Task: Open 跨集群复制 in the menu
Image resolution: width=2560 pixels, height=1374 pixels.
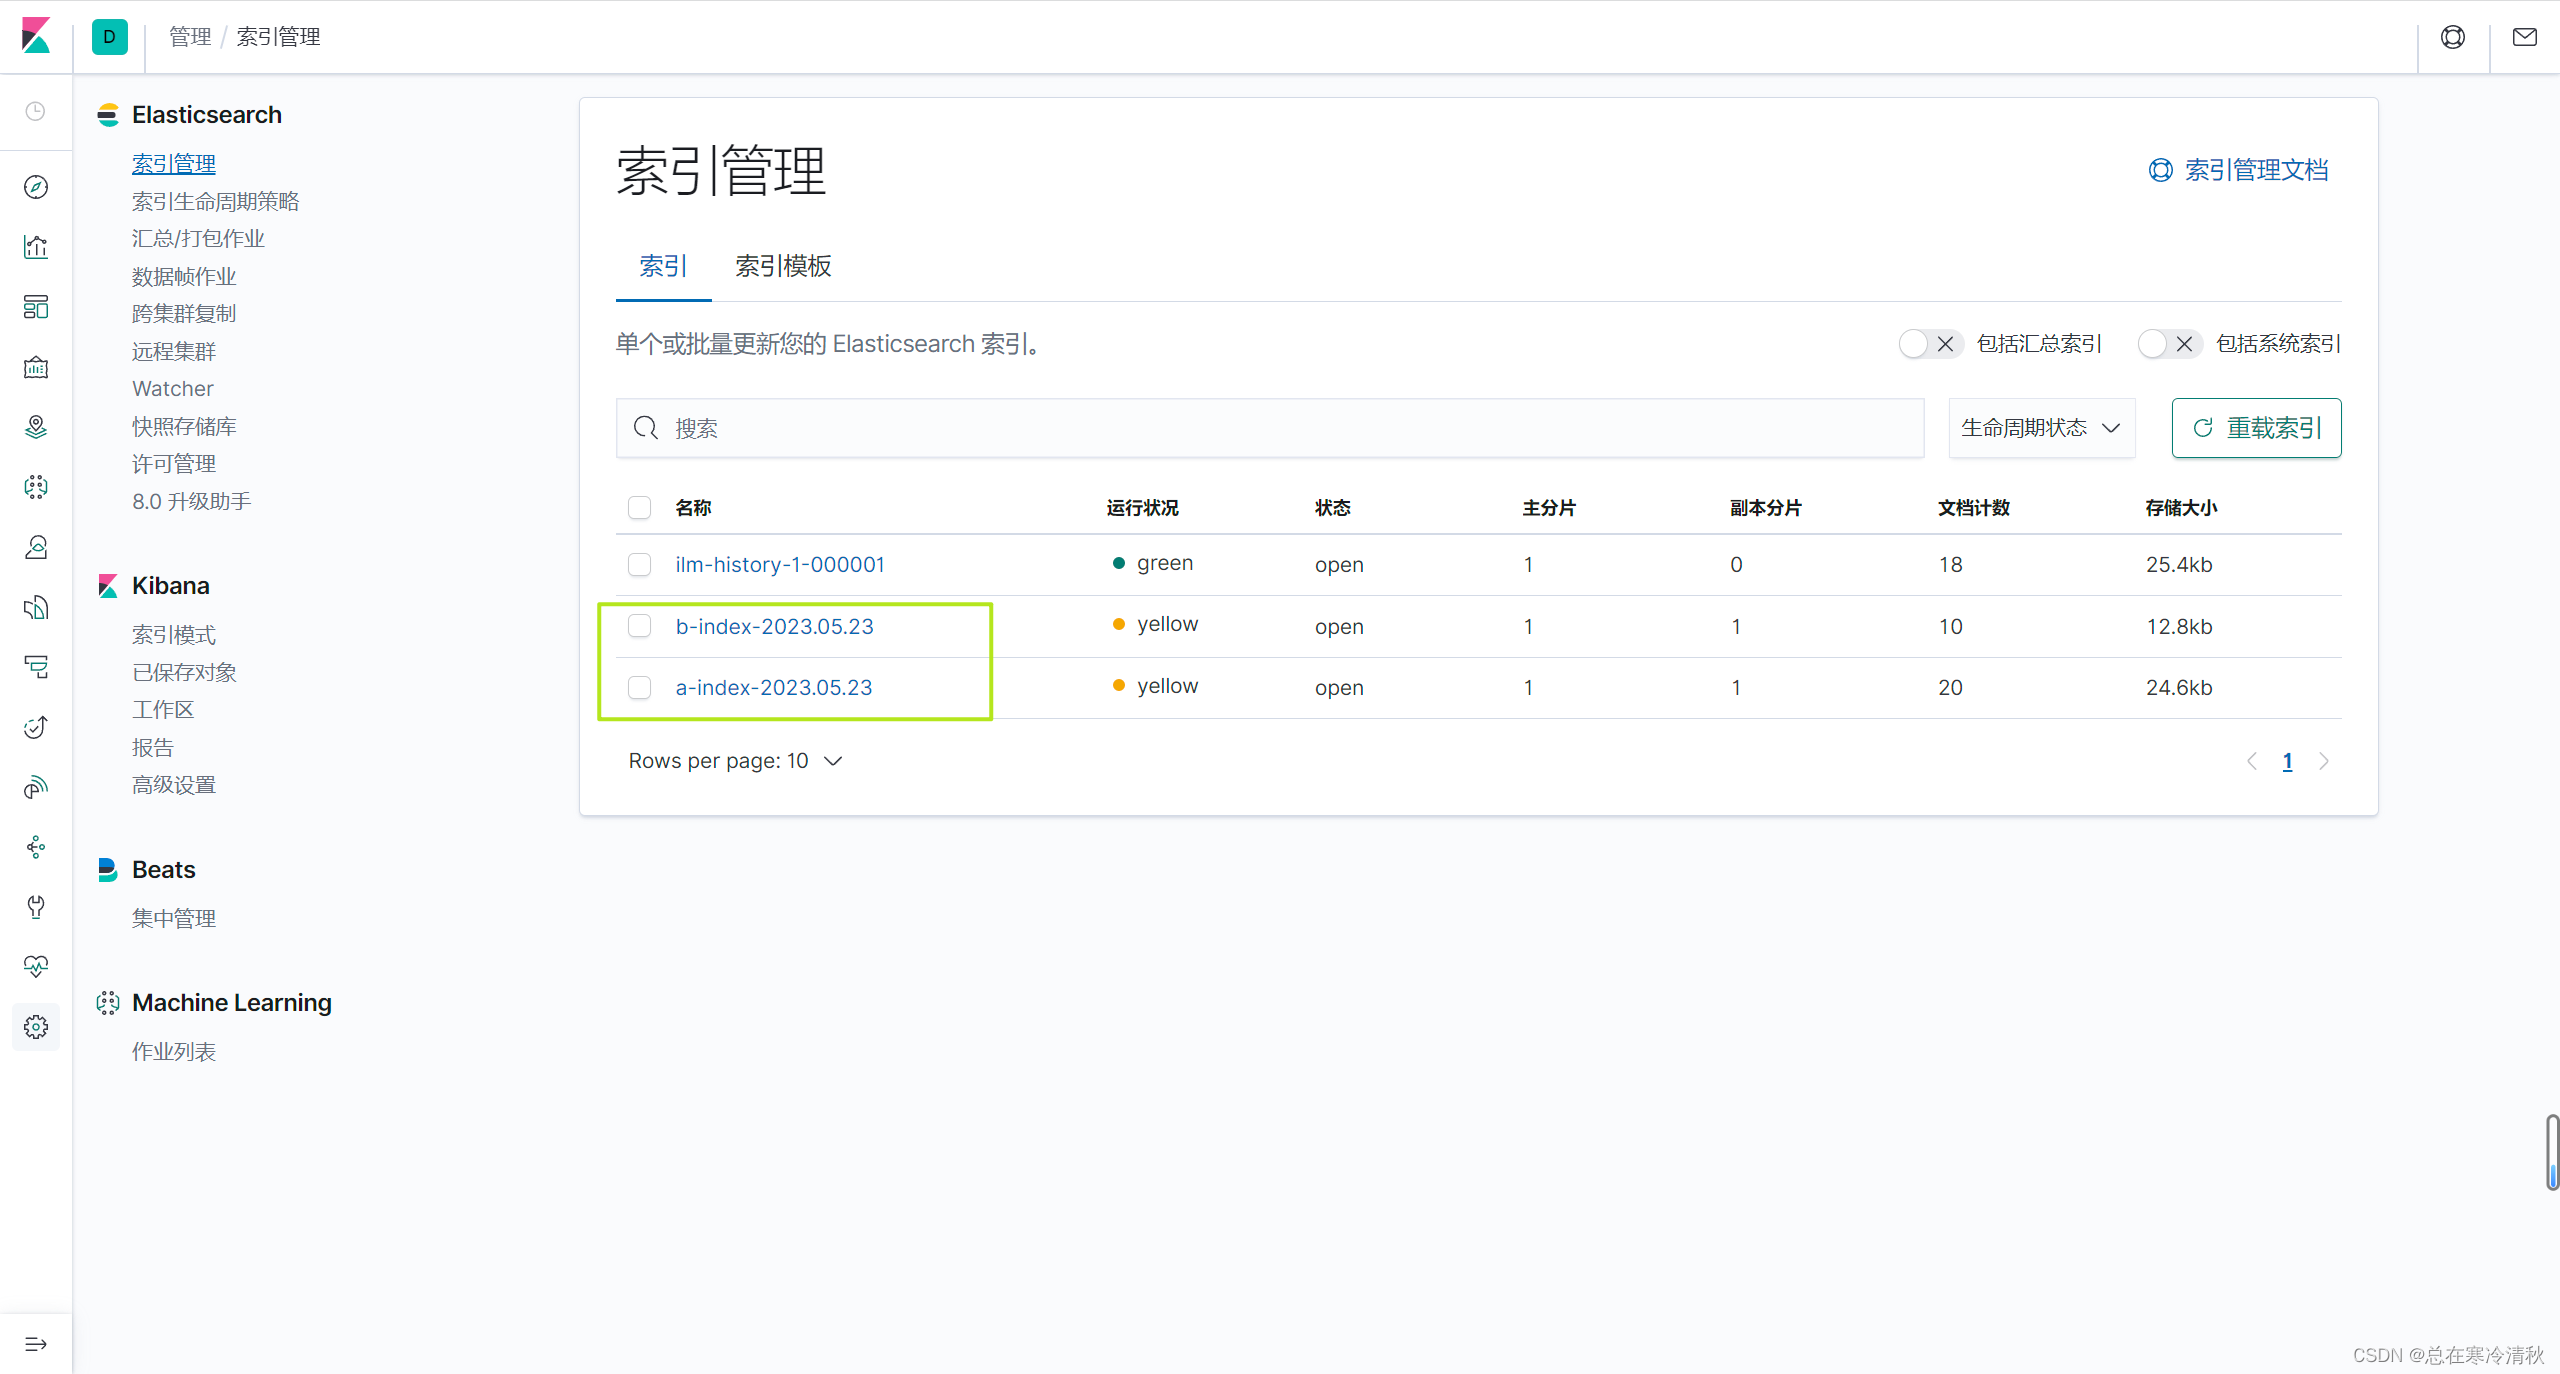Action: (x=184, y=313)
